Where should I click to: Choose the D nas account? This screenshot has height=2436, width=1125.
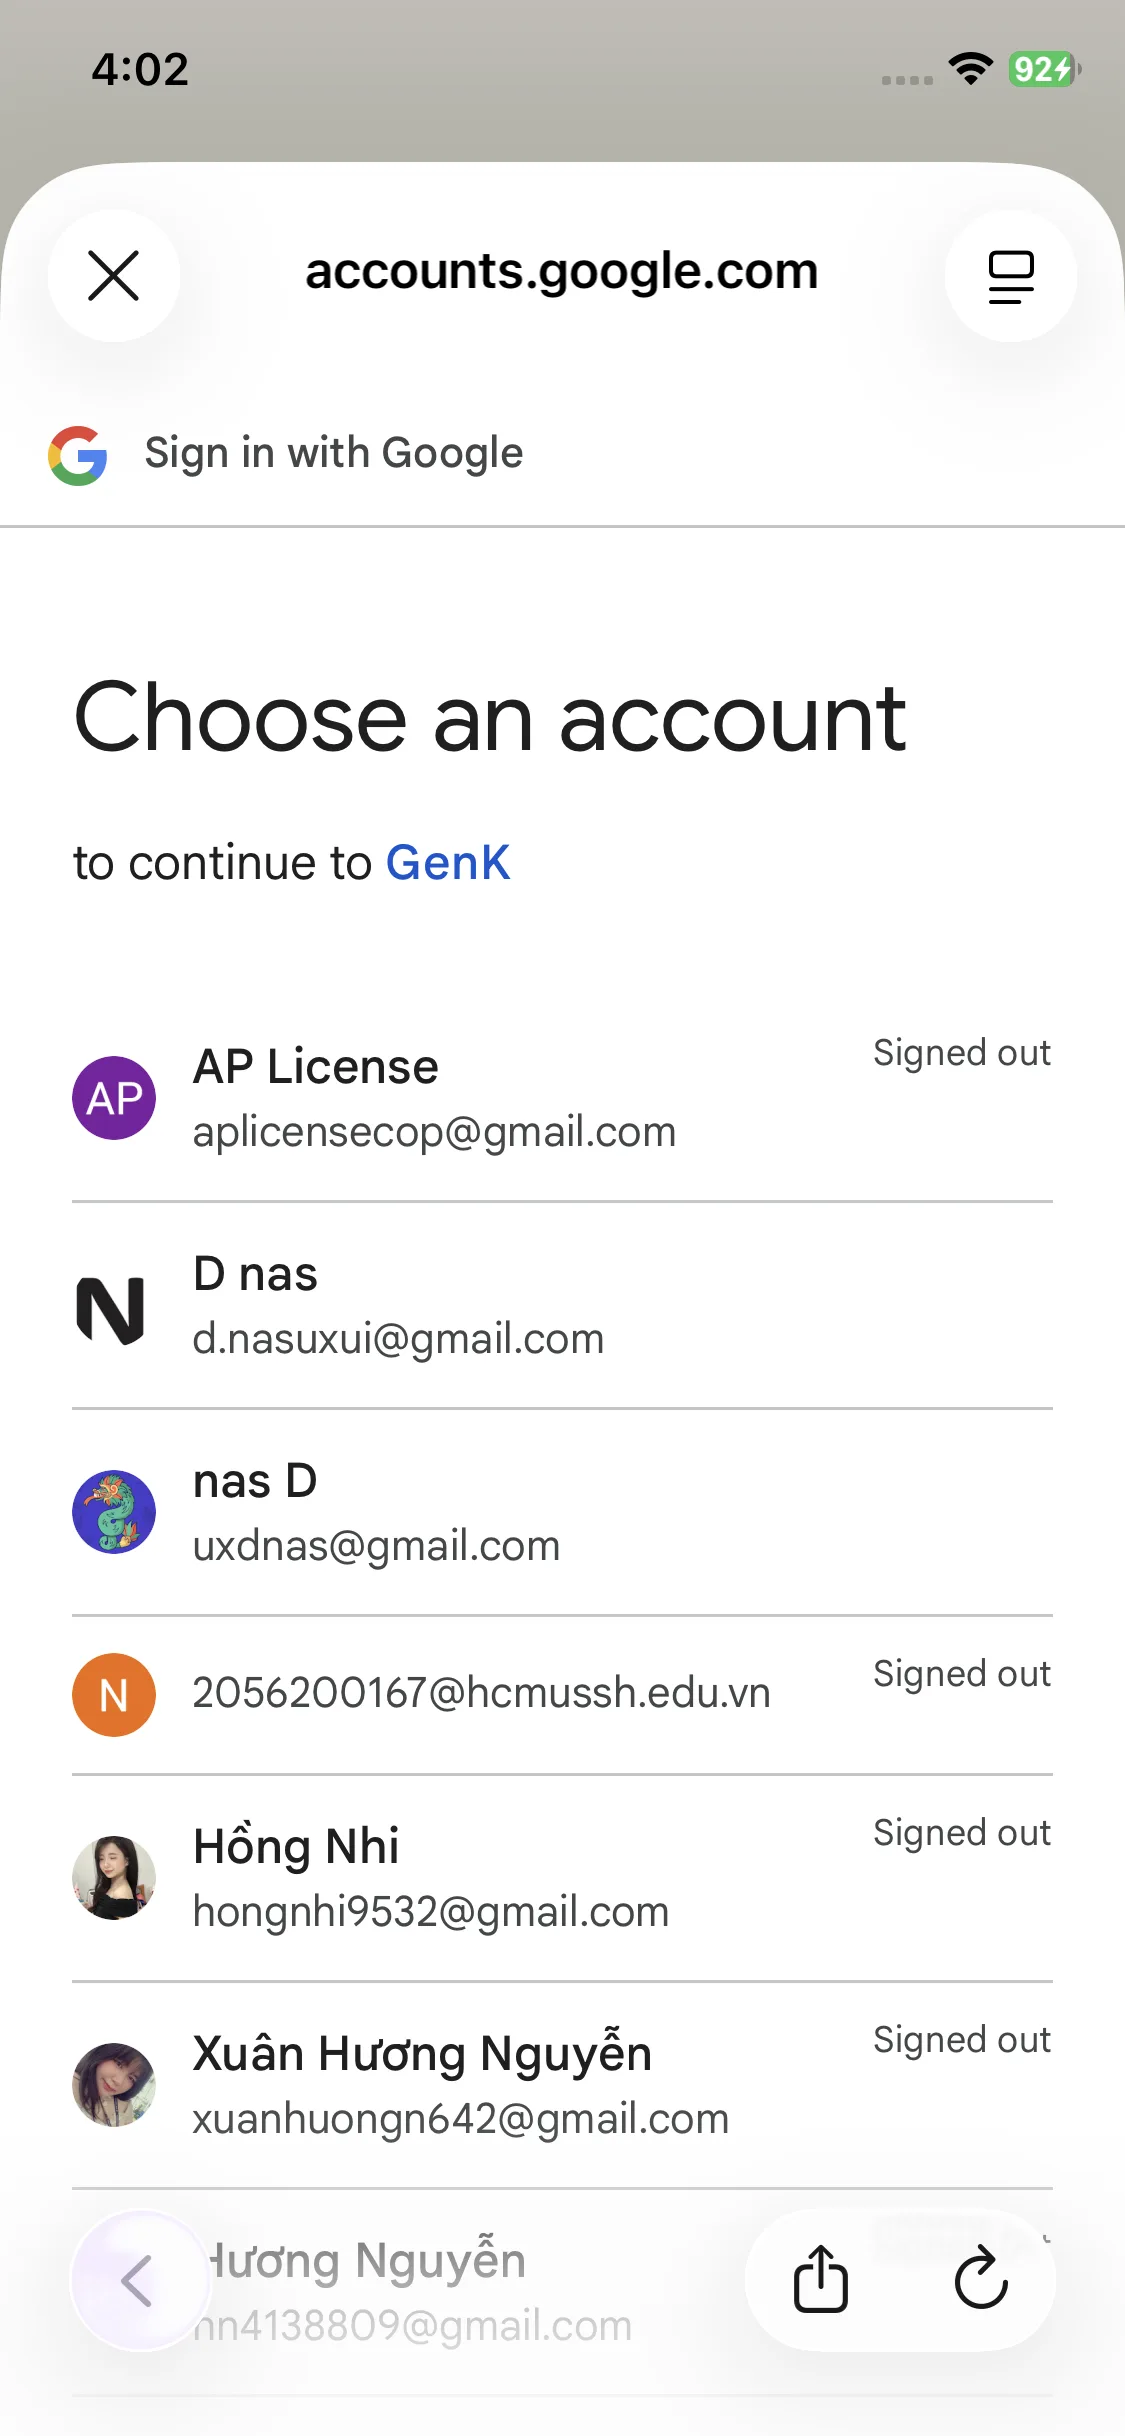pos(398,1305)
